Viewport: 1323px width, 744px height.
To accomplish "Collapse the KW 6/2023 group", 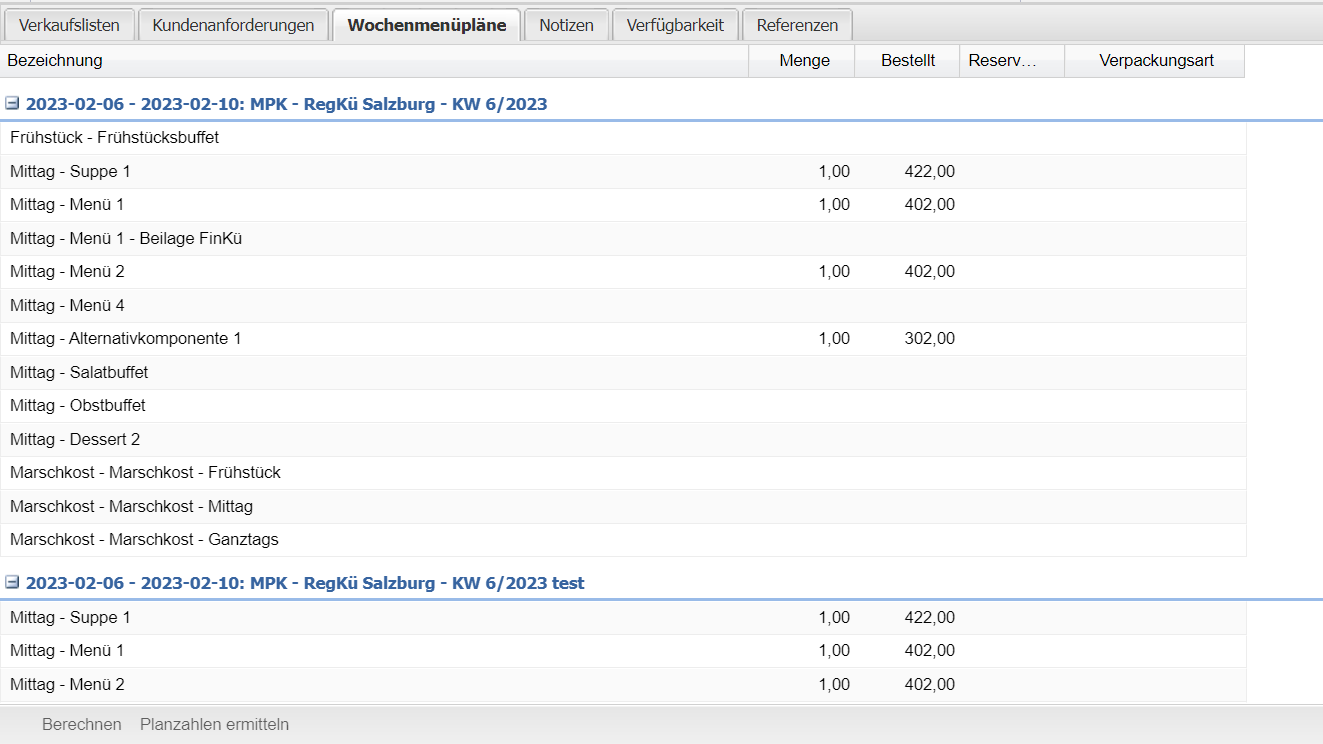I will pos(13,104).
